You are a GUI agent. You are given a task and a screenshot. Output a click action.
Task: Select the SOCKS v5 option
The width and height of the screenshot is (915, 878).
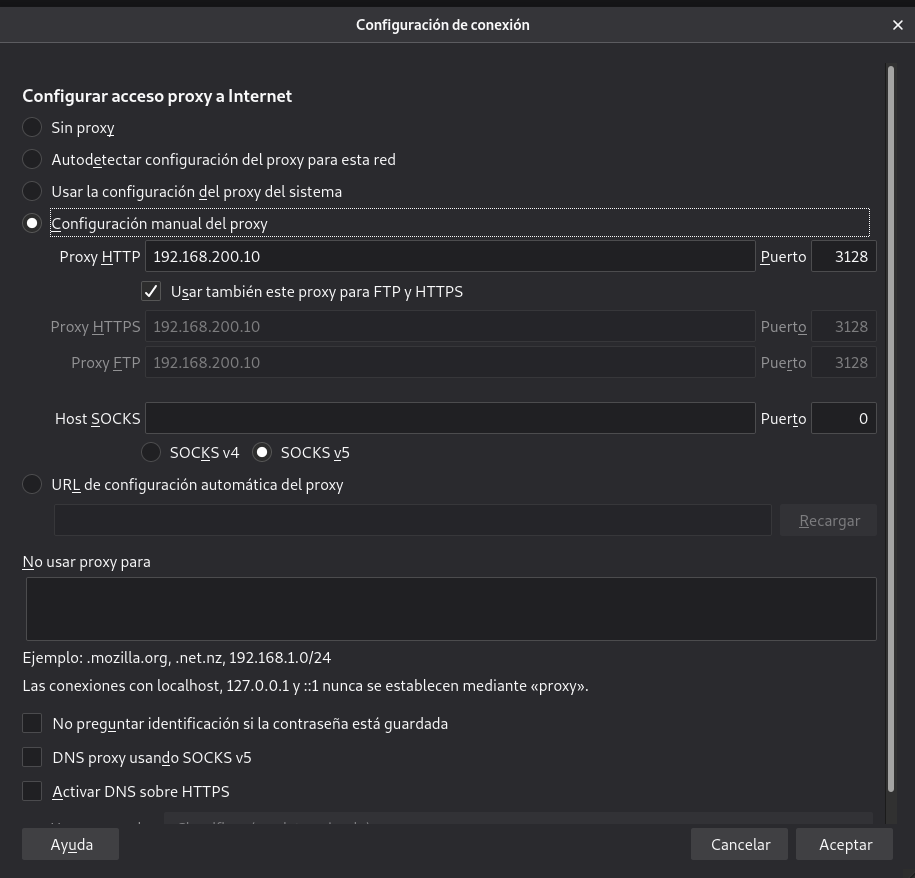(262, 452)
